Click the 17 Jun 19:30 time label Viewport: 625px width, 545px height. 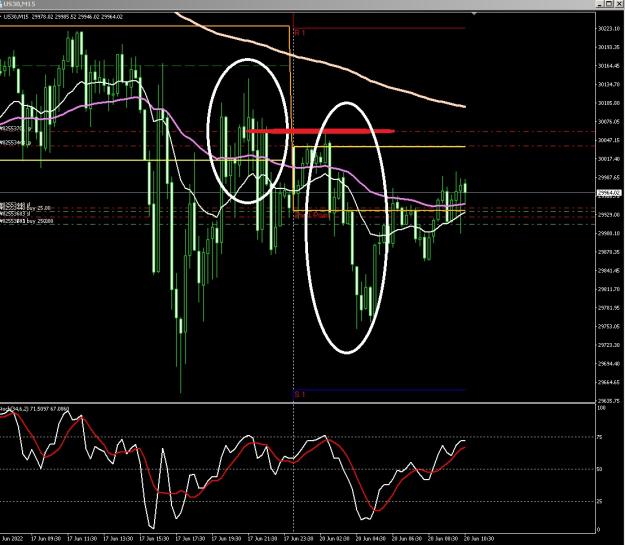pyautogui.click(x=226, y=539)
